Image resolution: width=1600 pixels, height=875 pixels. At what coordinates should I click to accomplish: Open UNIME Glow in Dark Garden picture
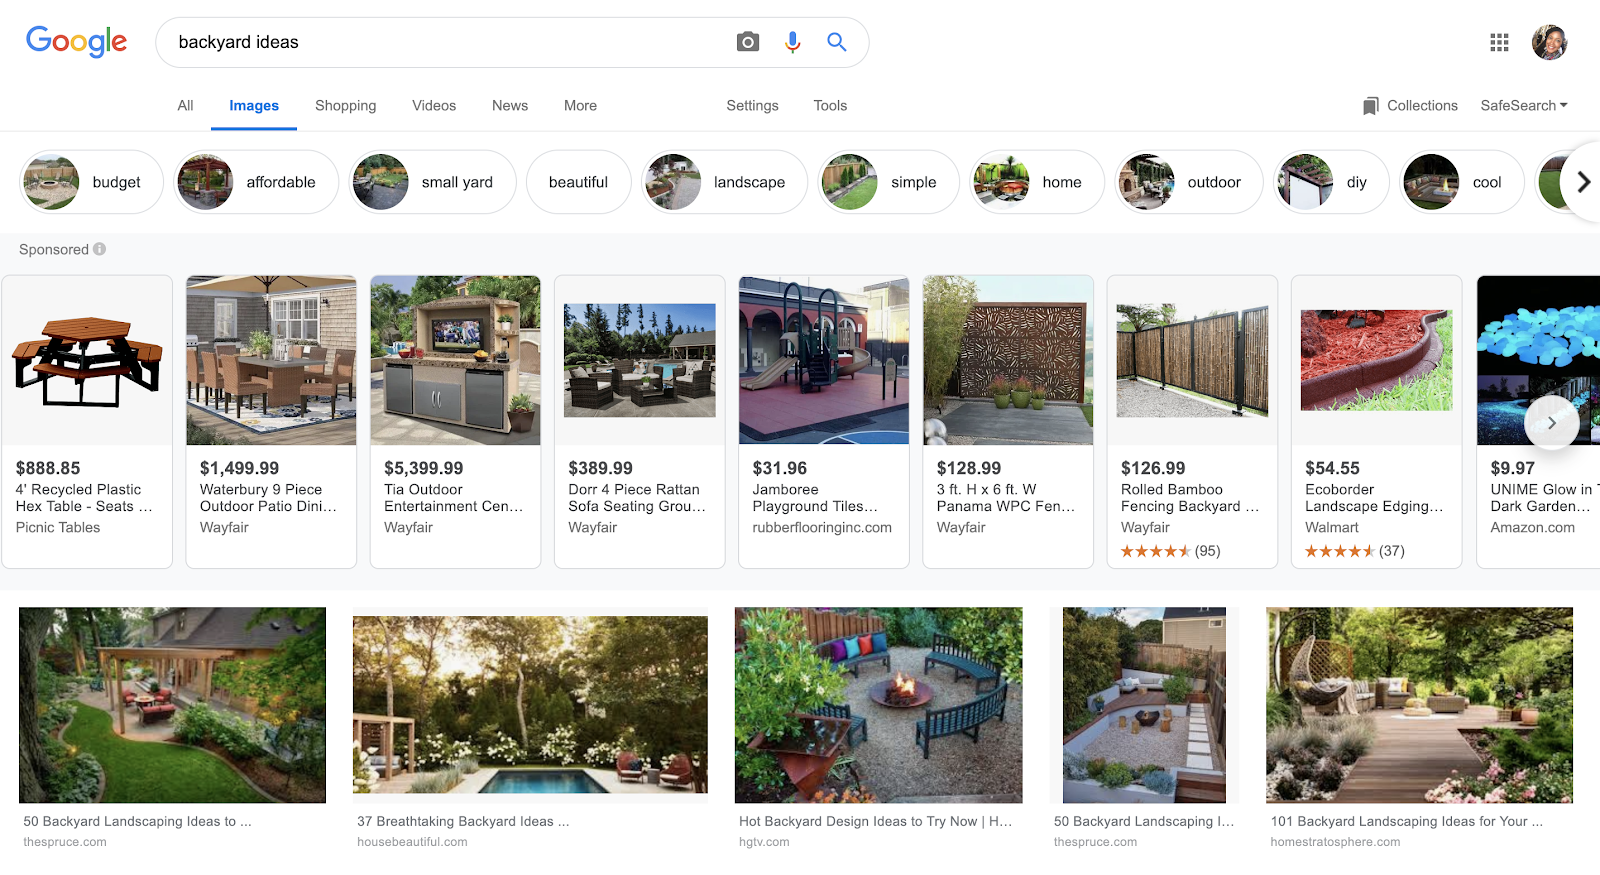pos(1538,360)
